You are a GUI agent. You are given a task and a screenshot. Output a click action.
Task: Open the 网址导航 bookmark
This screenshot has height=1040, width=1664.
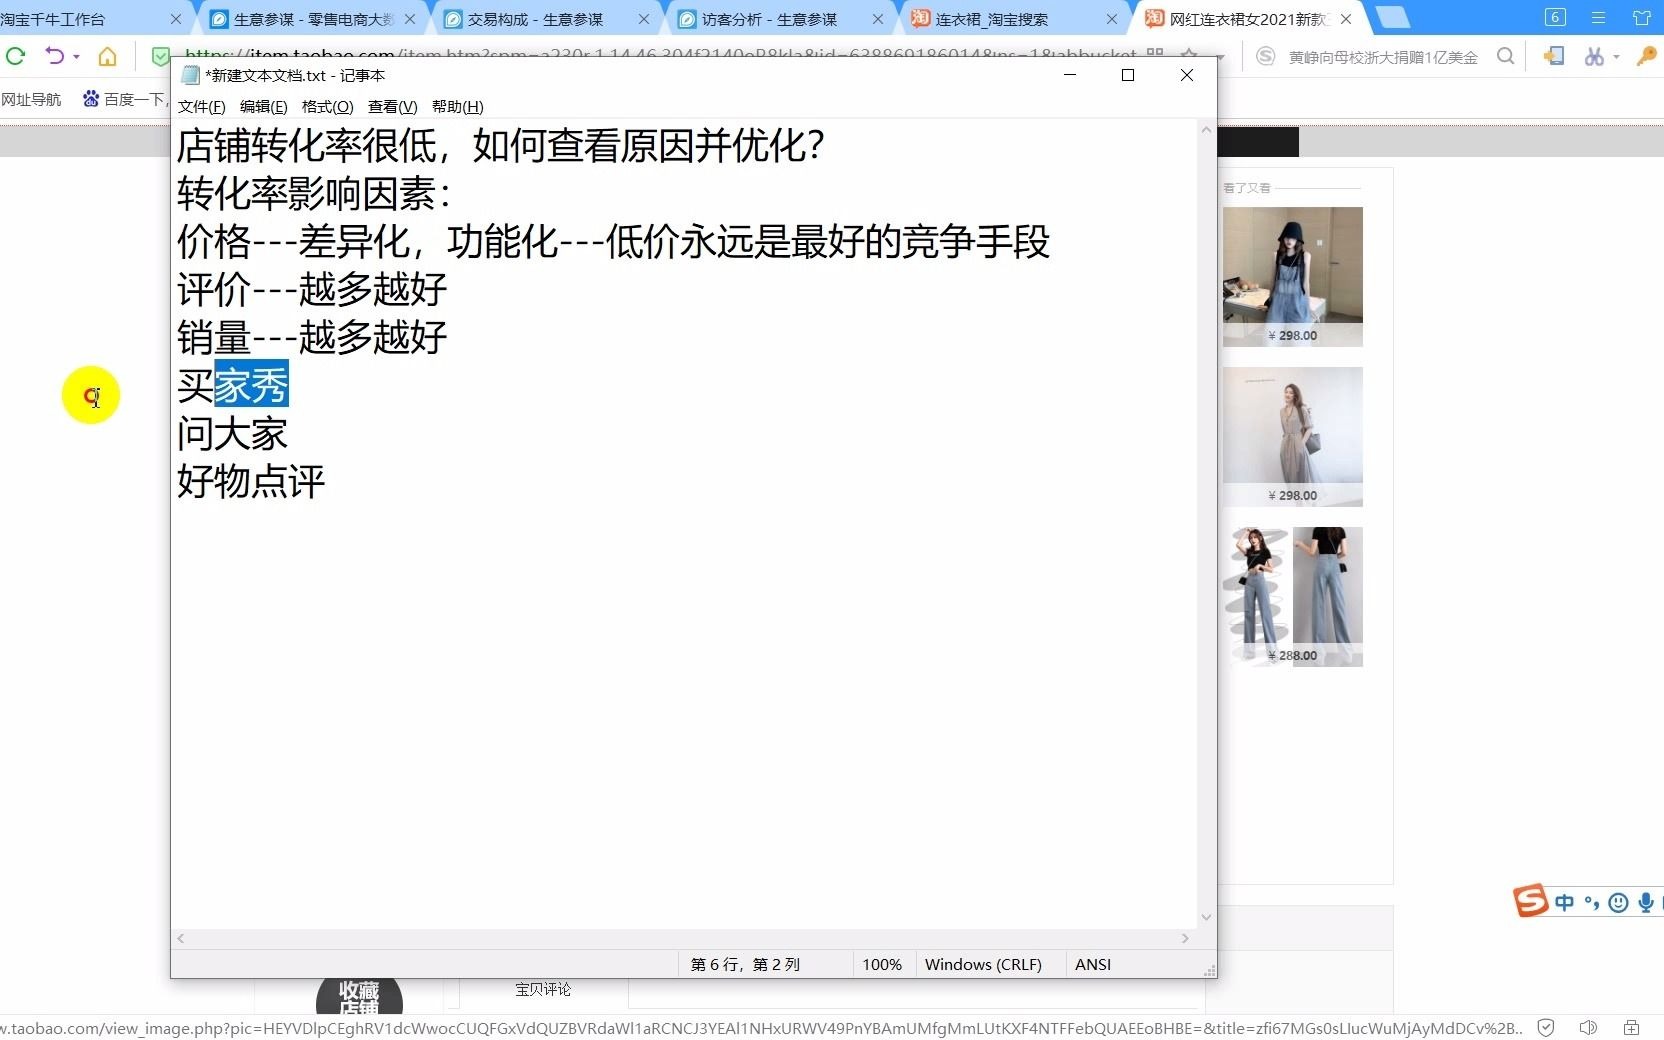point(31,99)
